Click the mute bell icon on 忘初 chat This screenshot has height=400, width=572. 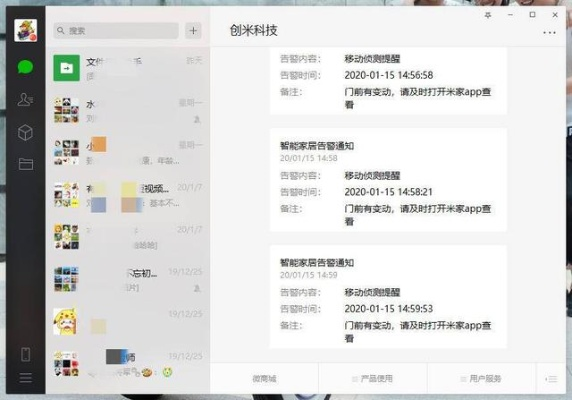point(197,288)
